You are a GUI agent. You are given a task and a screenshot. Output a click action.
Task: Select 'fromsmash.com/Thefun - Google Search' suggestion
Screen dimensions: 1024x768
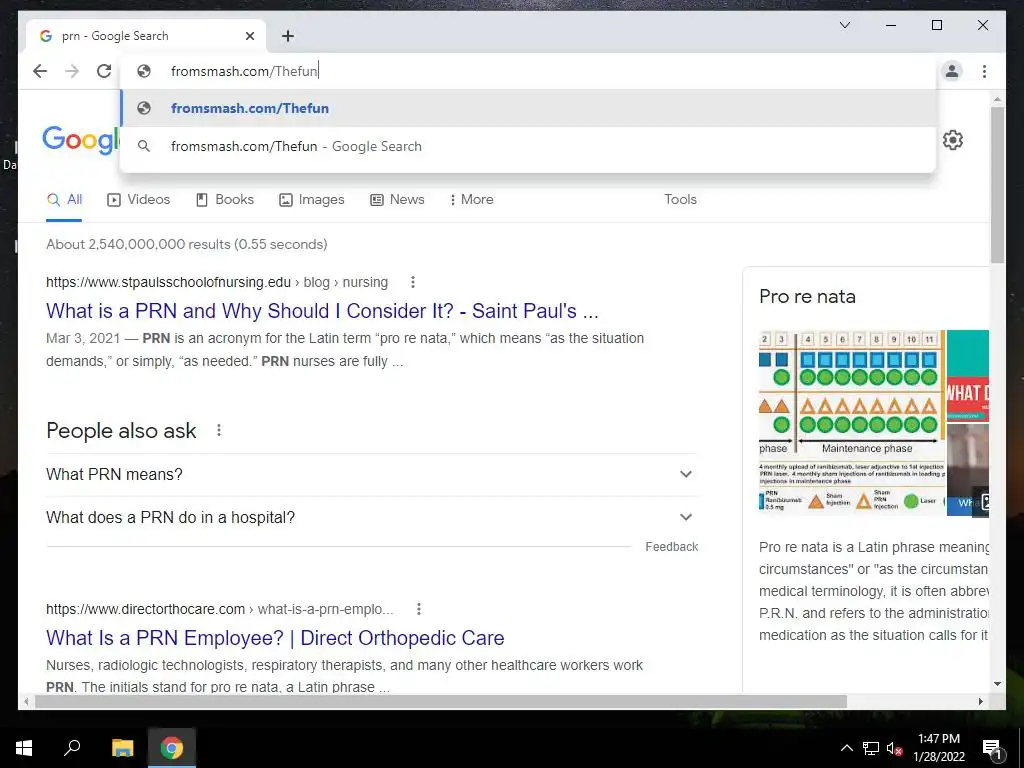(x=528, y=146)
